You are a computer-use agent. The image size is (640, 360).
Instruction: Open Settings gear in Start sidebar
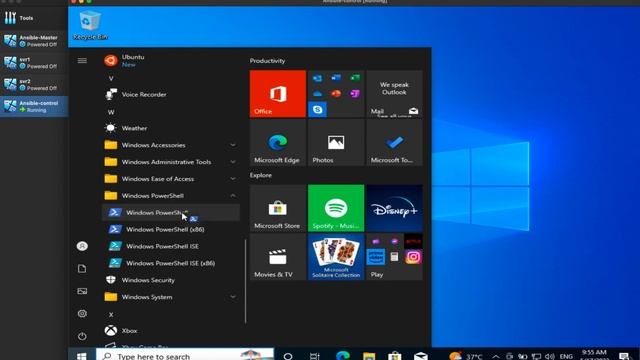pyautogui.click(x=82, y=313)
